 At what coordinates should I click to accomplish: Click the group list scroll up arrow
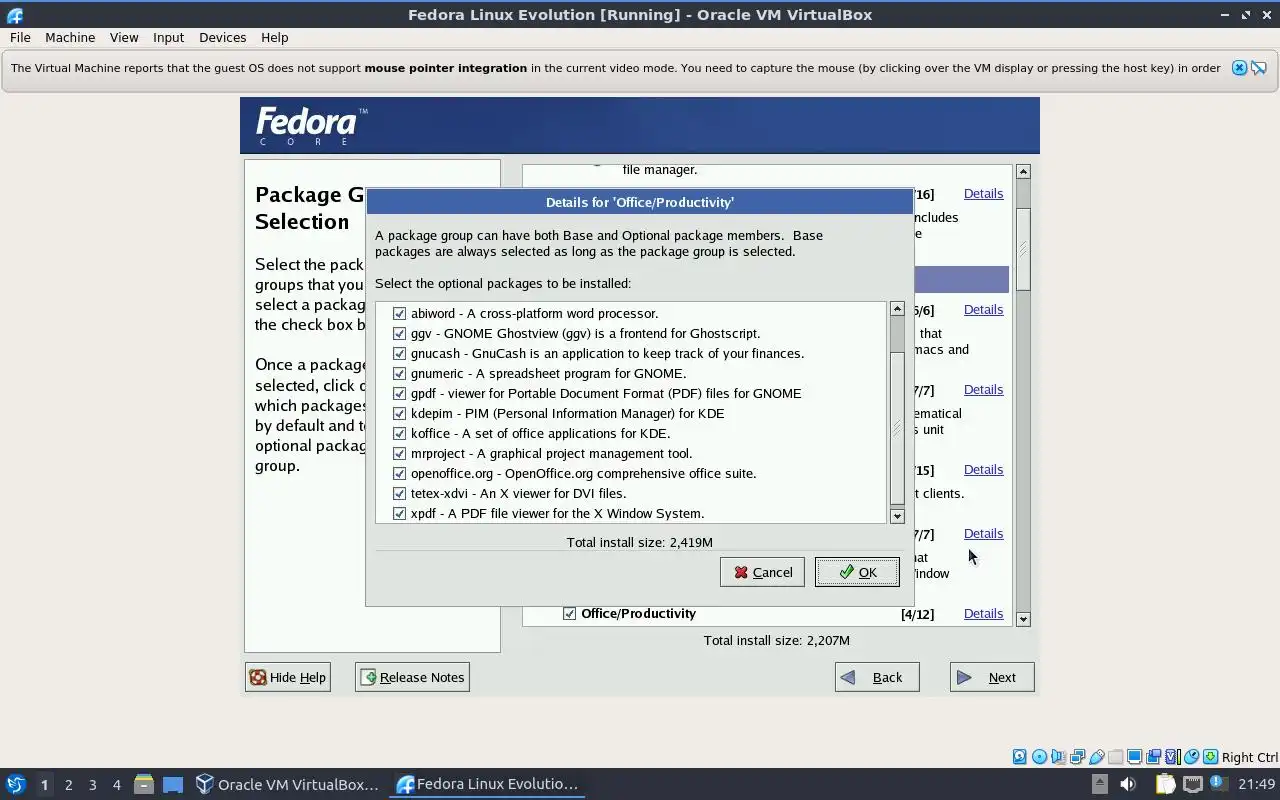pos(1023,172)
